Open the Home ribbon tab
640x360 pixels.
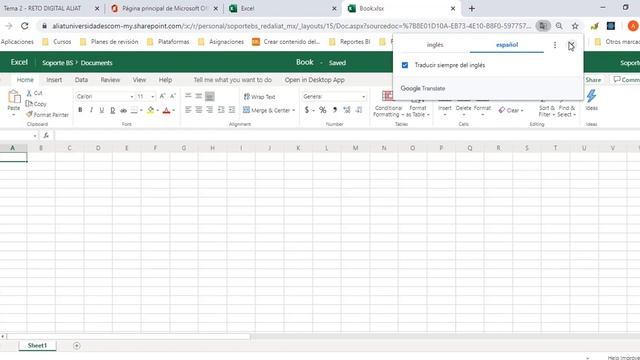pos(25,80)
